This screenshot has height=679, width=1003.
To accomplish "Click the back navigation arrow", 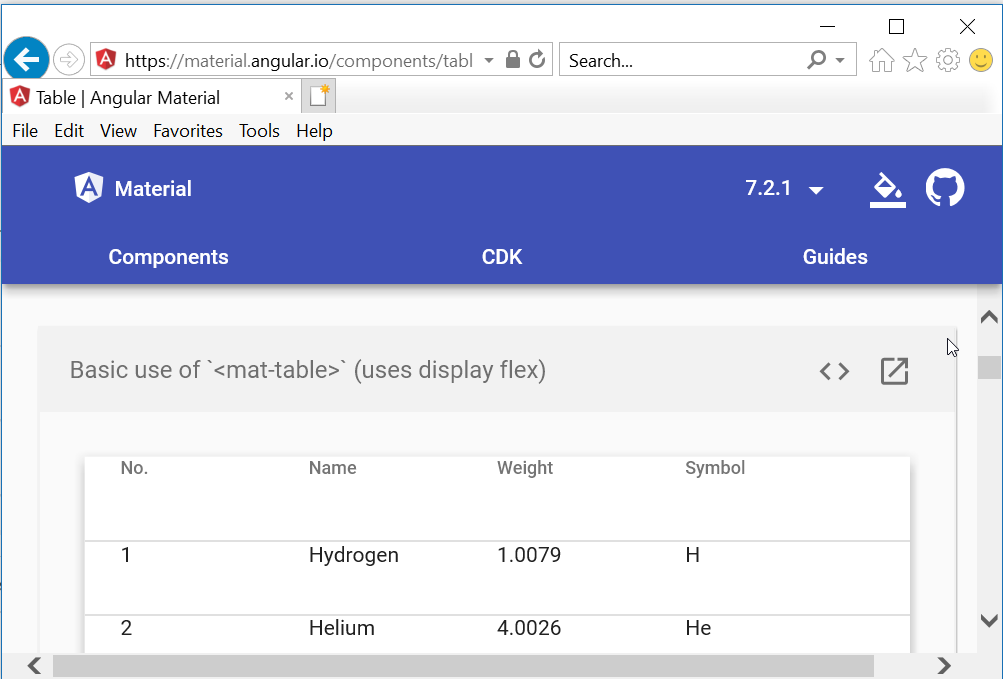I will 26,60.
